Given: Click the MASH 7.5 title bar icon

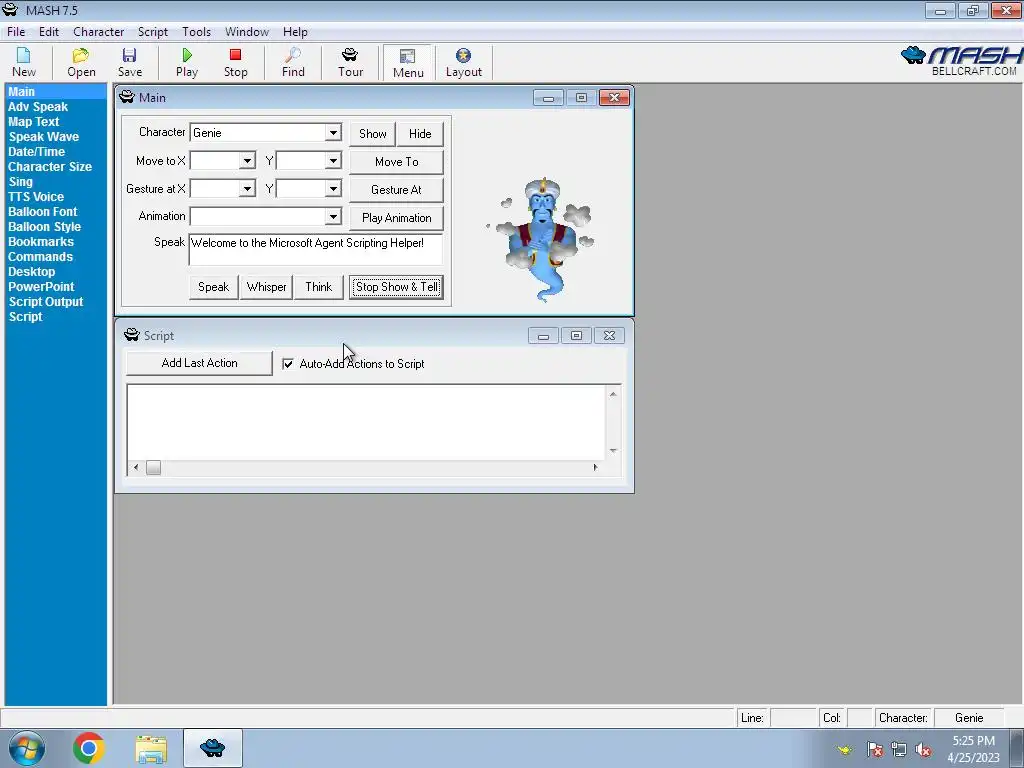Looking at the screenshot, I should 10,10.
